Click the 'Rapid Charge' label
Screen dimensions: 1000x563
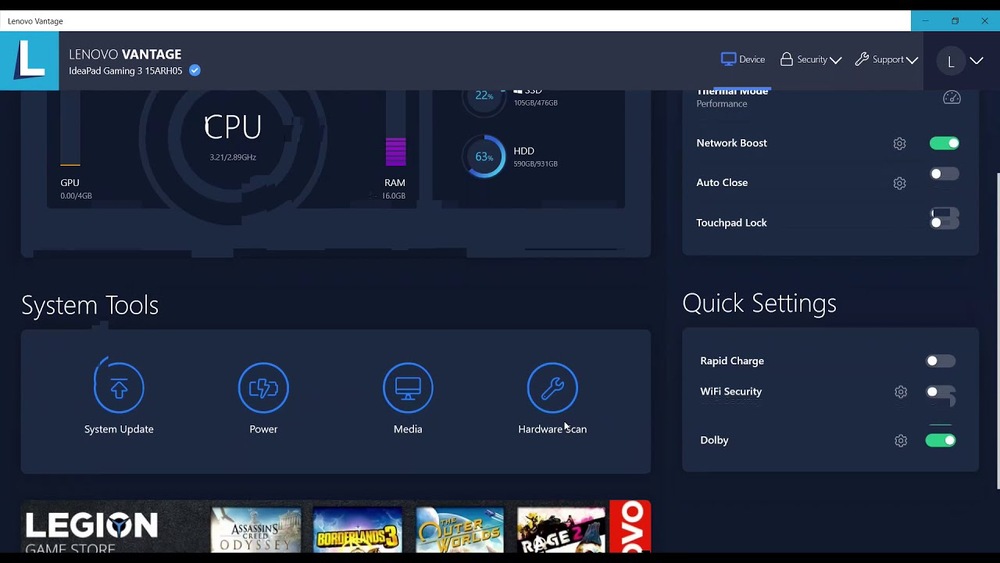click(x=732, y=361)
